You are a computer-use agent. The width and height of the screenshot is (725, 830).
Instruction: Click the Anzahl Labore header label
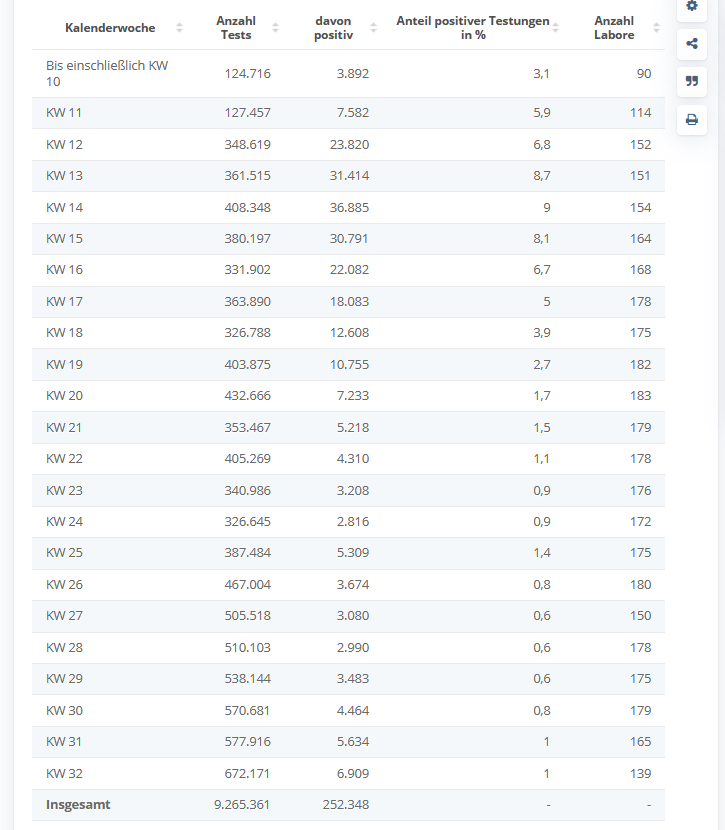tap(613, 28)
